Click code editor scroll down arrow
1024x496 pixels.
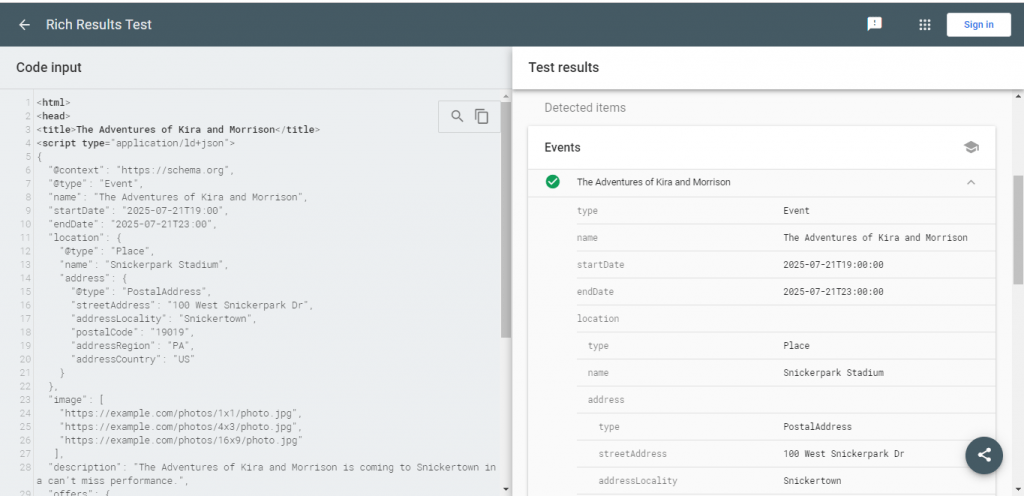pos(505,488)
